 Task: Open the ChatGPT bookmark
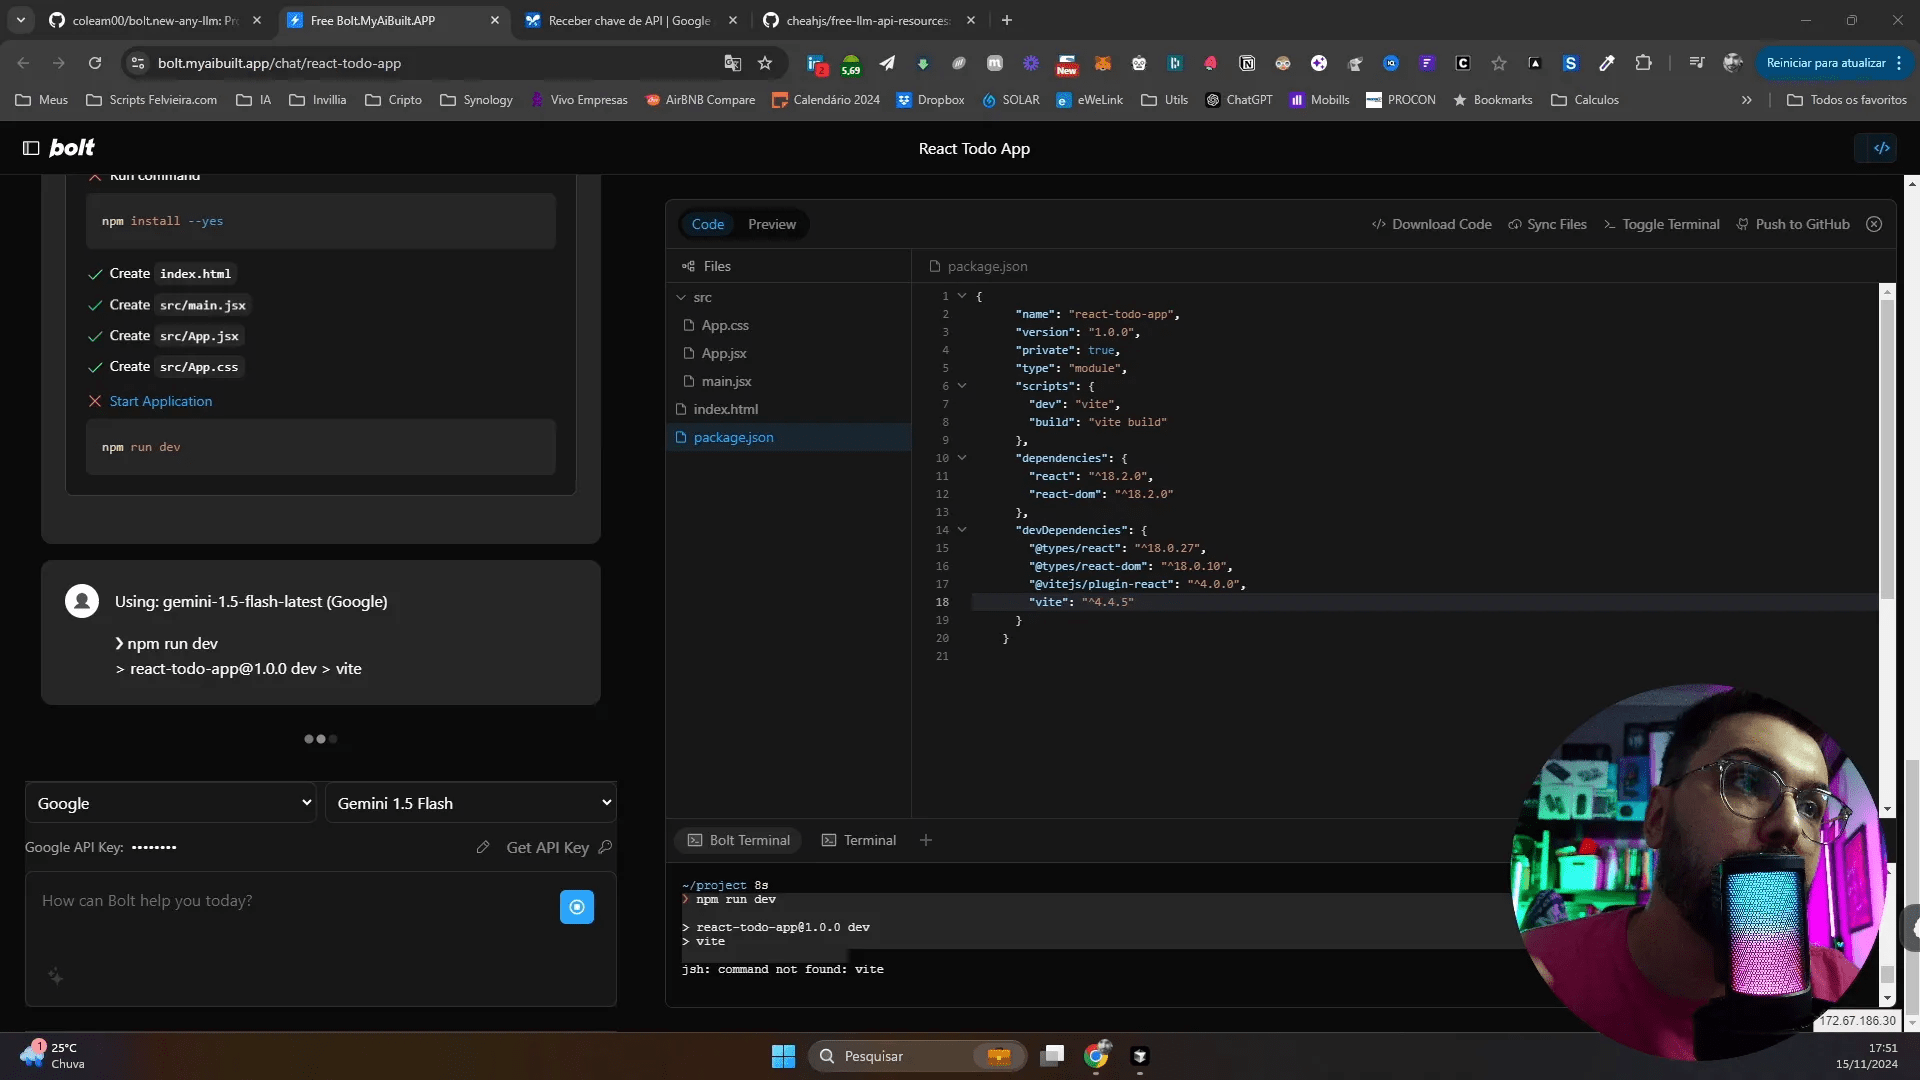(x=1238, y=100)
